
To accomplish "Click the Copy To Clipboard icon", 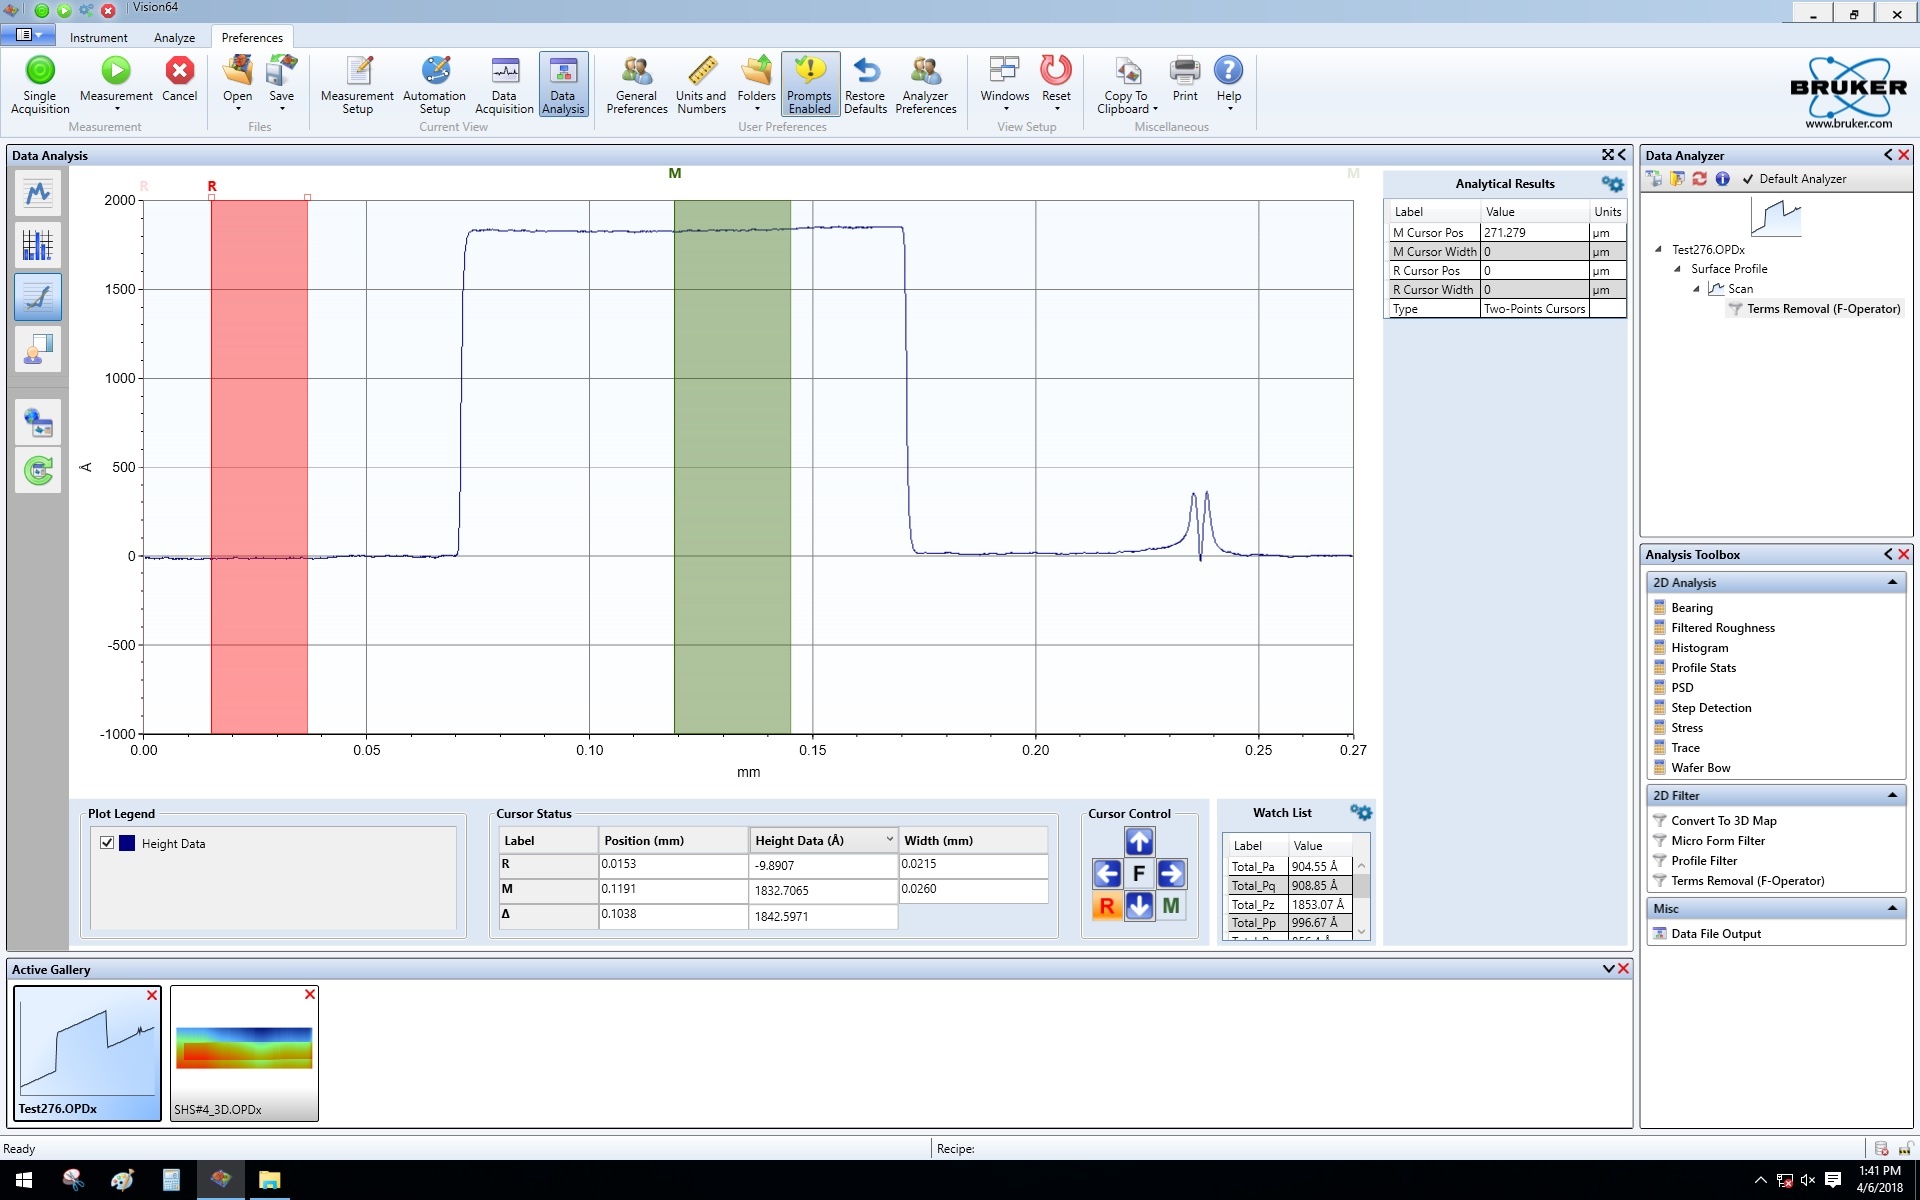I will tap(1127, 72).
